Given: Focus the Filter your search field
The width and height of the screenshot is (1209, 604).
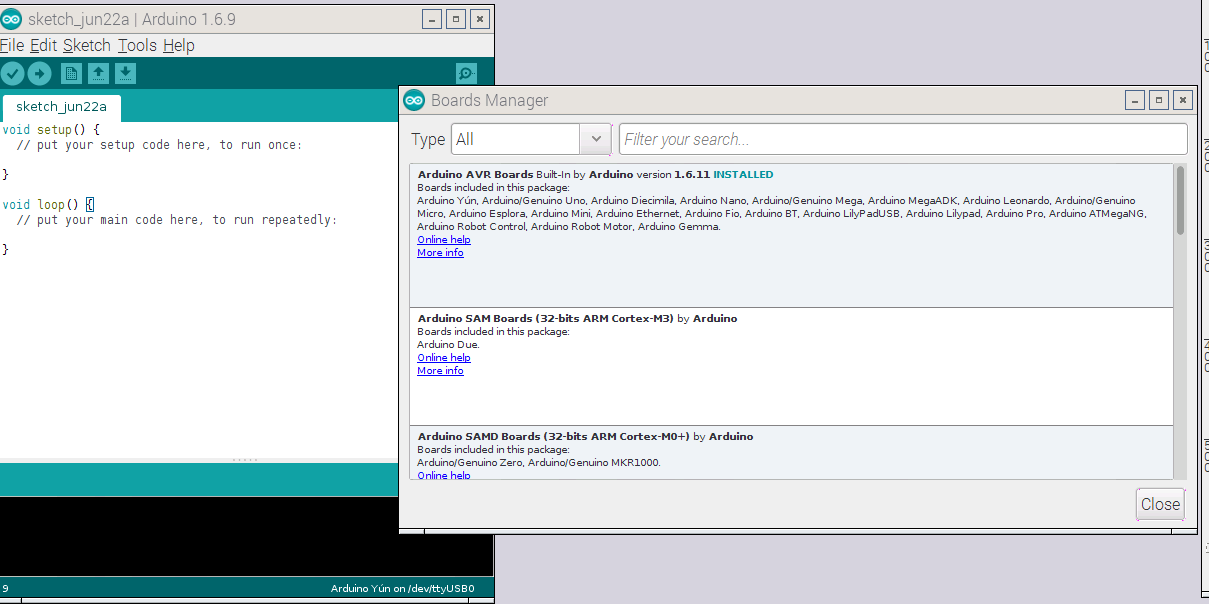Looking at the screenshot, I should tap(903, 139).
